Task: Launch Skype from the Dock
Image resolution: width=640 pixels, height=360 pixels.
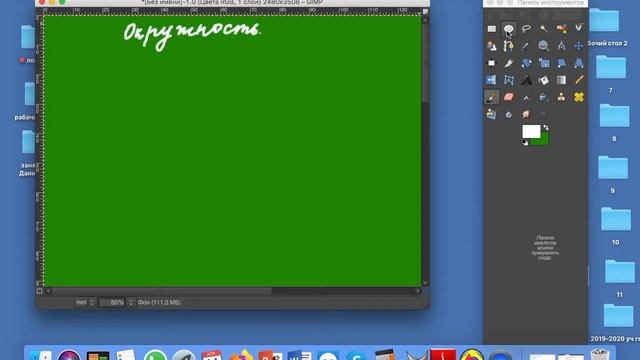Action: coord(357,356)
